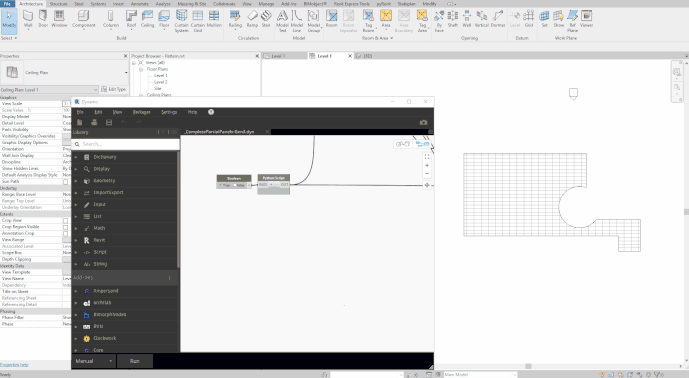Click the Grid datum tool

point(529,19)
